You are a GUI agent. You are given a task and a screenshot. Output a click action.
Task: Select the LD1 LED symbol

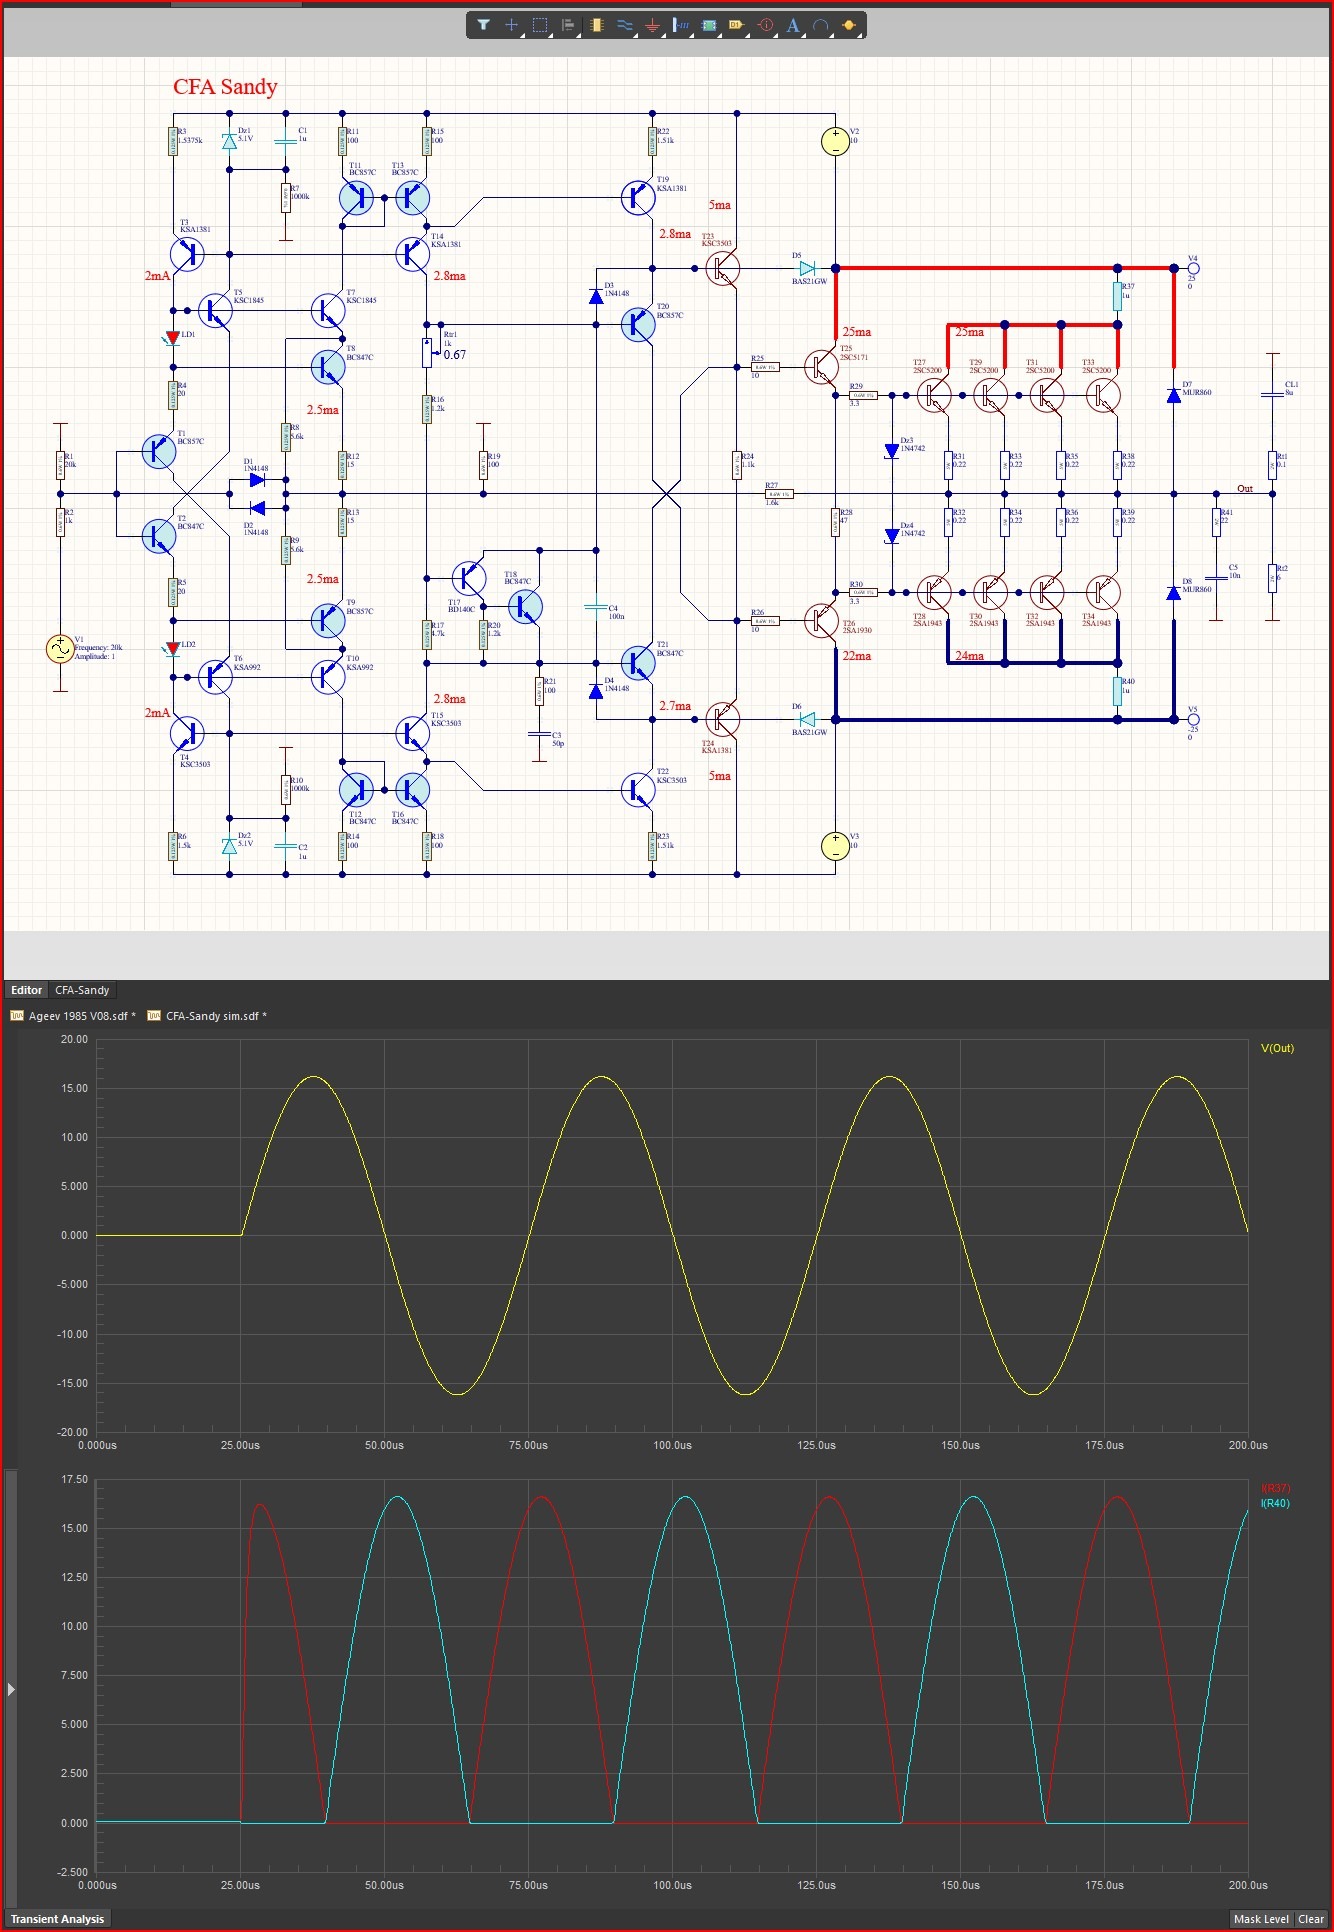[x=173, y=338]
